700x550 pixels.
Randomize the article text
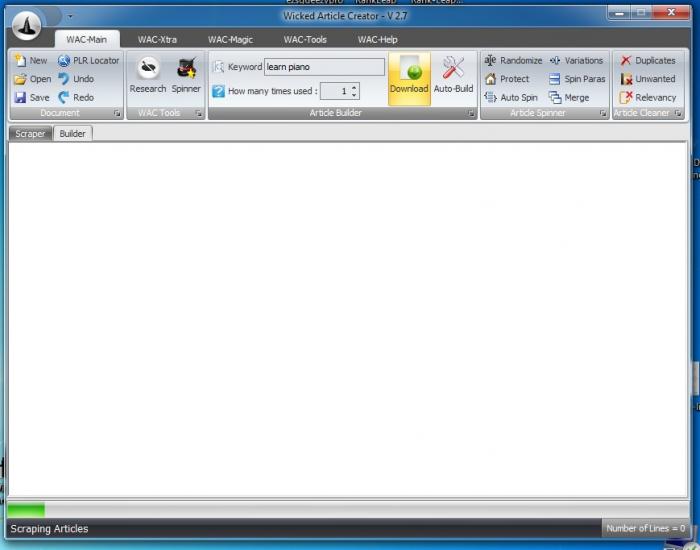coord(513,60)
